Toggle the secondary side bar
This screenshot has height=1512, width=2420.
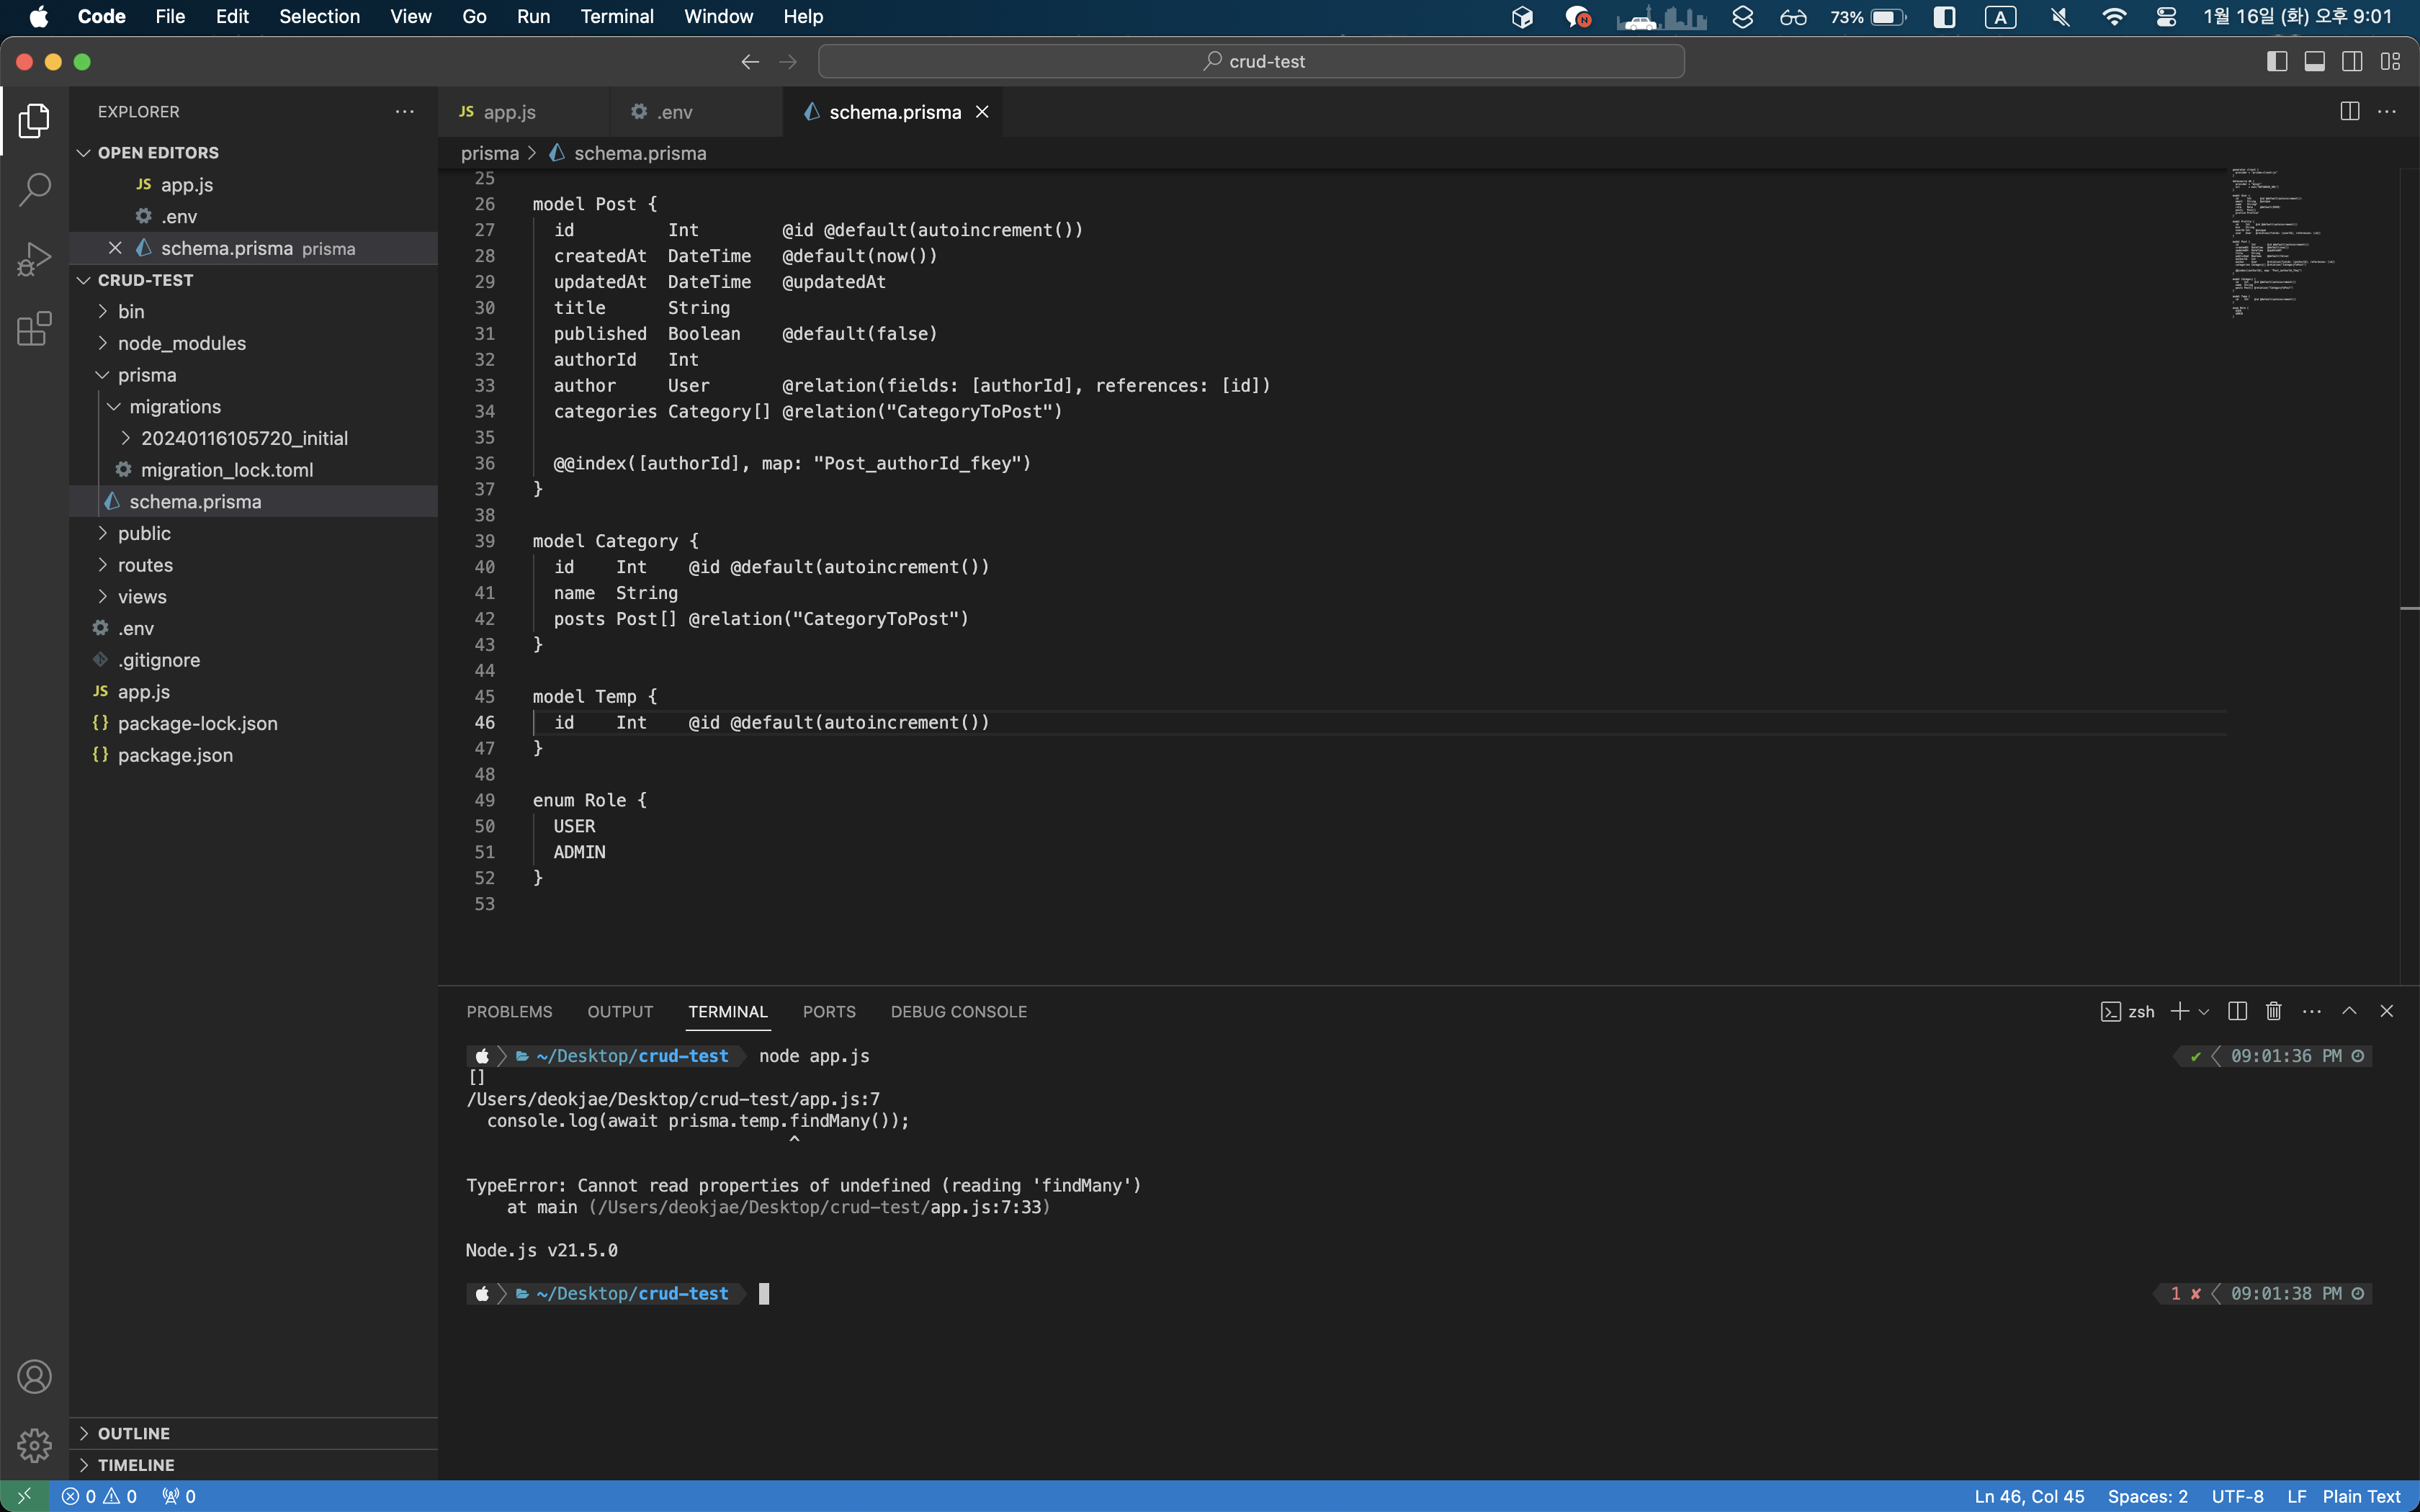[2352, 62]
